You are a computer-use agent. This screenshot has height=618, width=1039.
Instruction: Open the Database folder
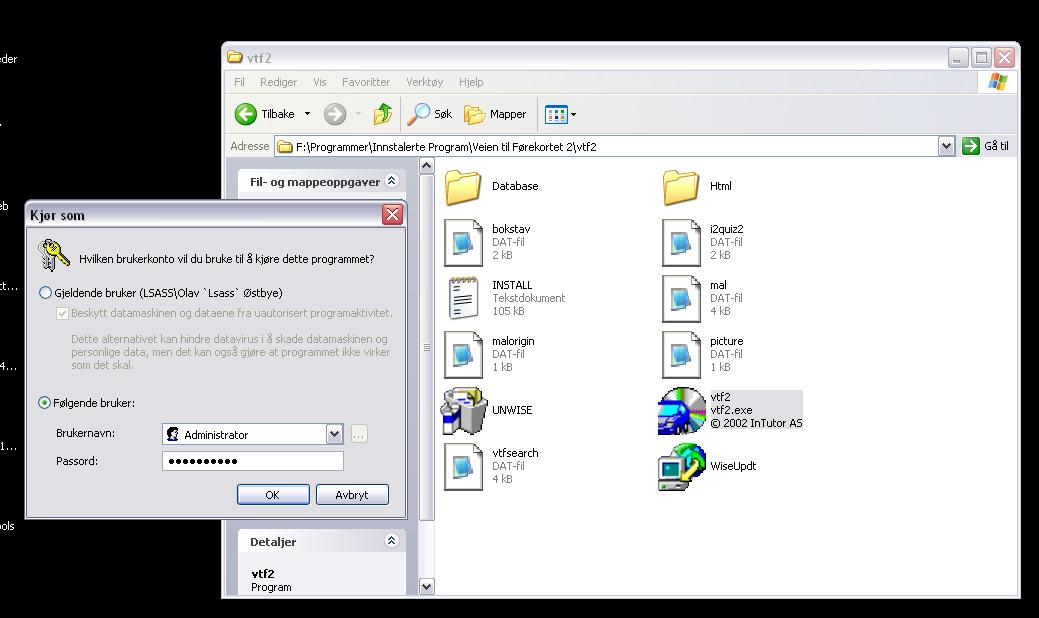(x=463, y=186)
